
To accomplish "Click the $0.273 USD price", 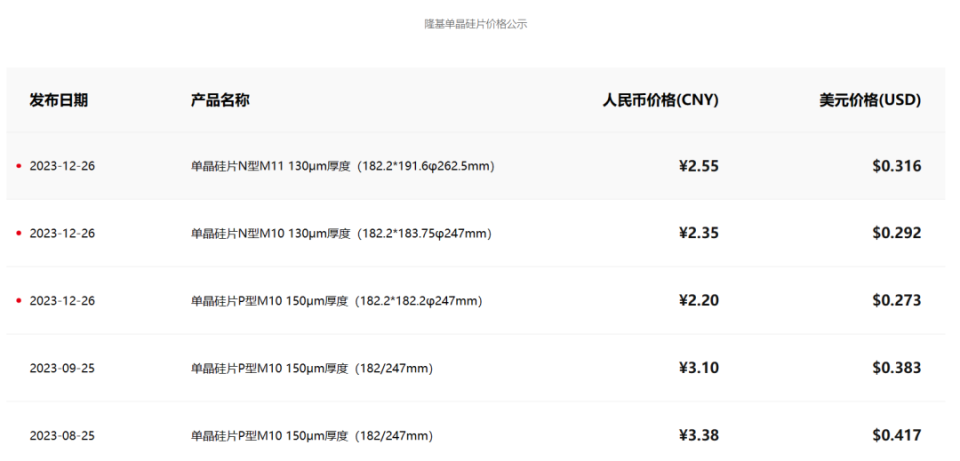I will (896, 300).
